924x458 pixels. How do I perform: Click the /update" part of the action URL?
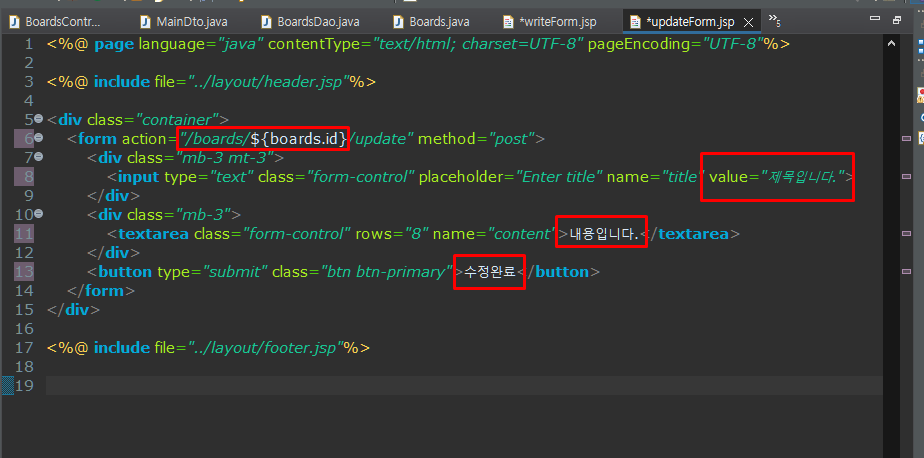(x=382, y=139)
